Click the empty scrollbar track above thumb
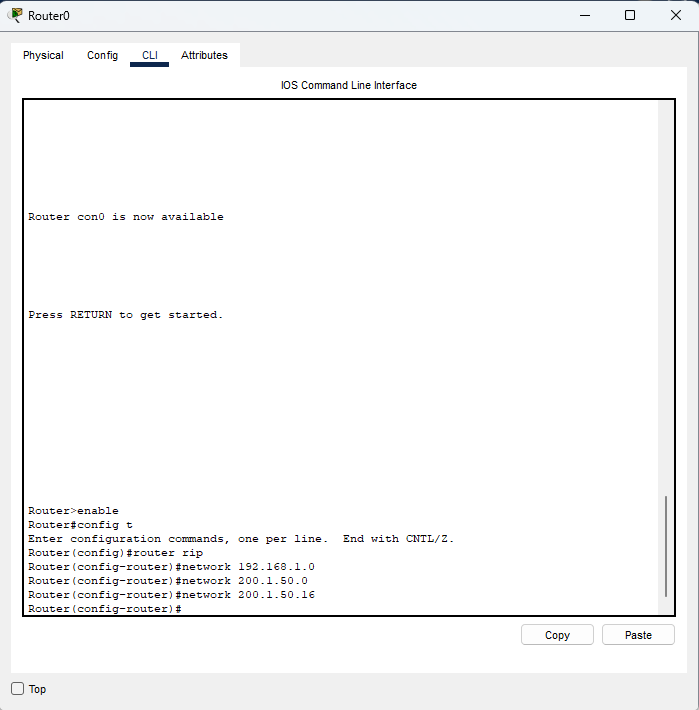699x710 pixels. coord(665,300)
